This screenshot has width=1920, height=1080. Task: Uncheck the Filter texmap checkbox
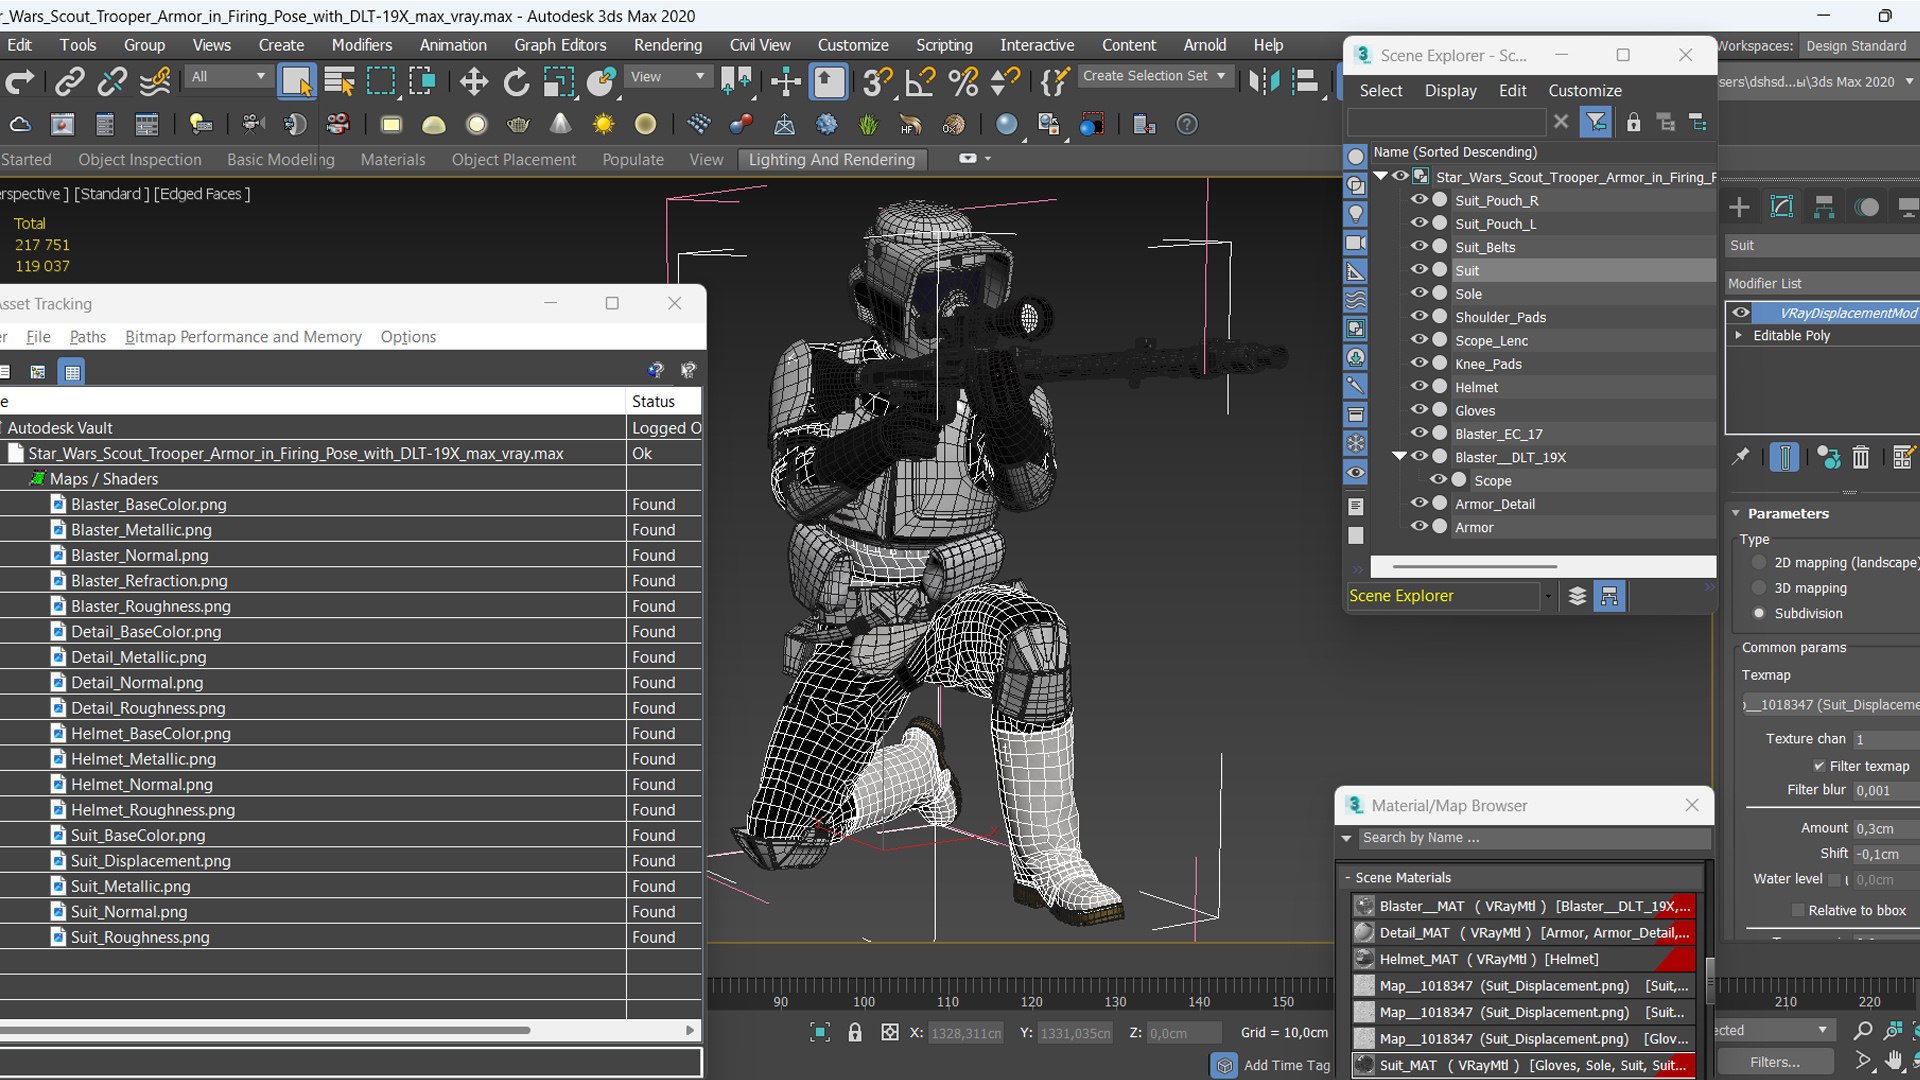click(1818, 766)
